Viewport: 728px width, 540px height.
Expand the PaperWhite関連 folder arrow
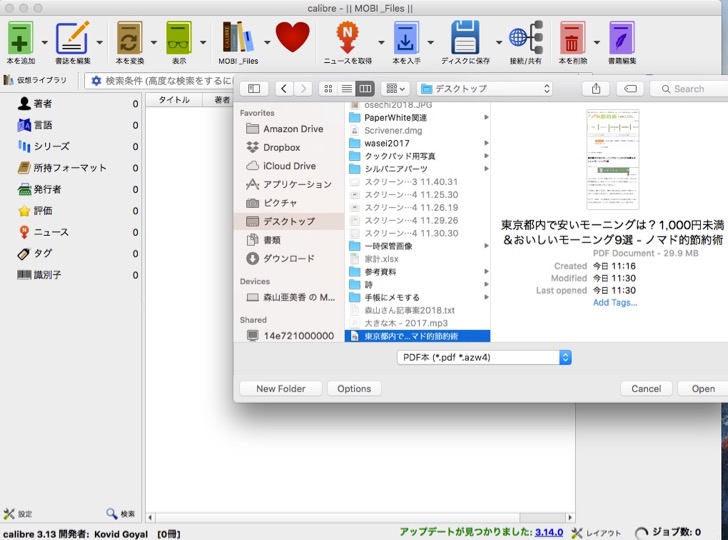point(486,117)
